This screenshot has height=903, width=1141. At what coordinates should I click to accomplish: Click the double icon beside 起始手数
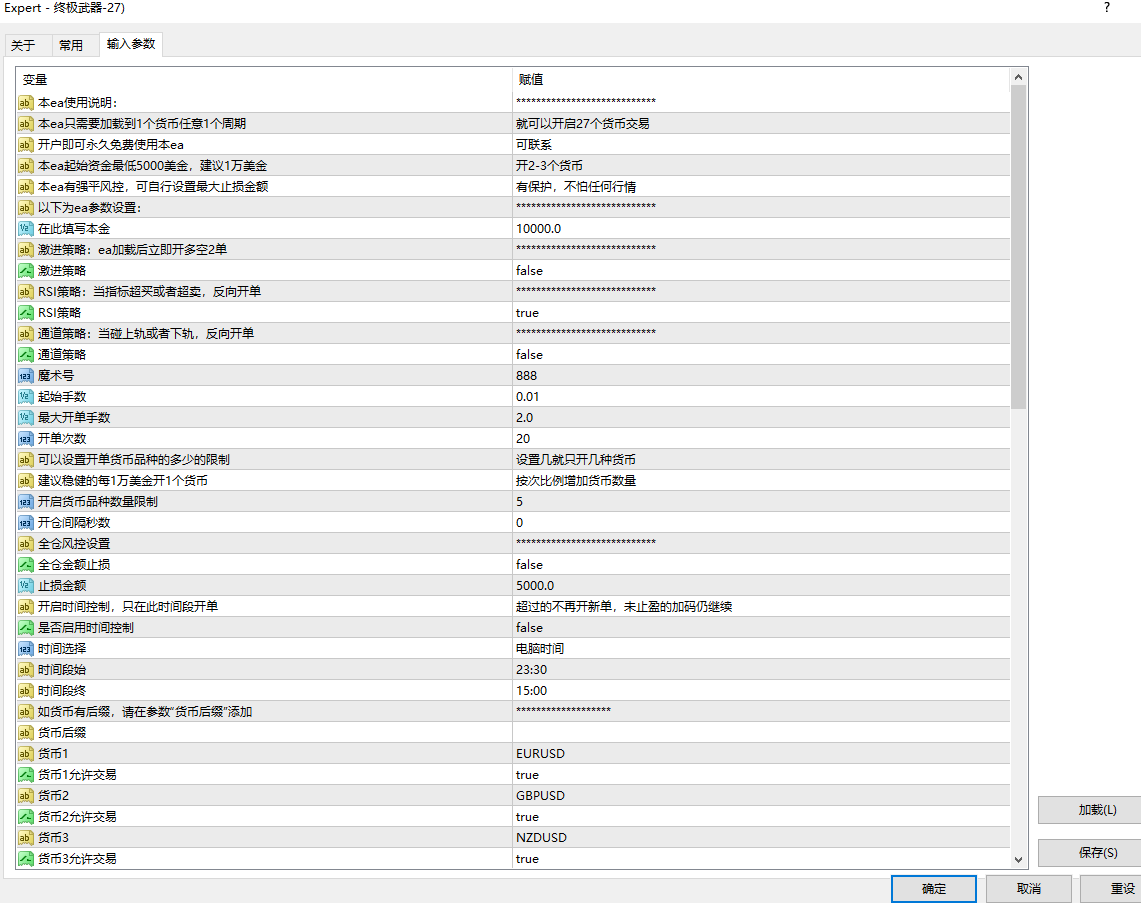[x=25, y=397]
